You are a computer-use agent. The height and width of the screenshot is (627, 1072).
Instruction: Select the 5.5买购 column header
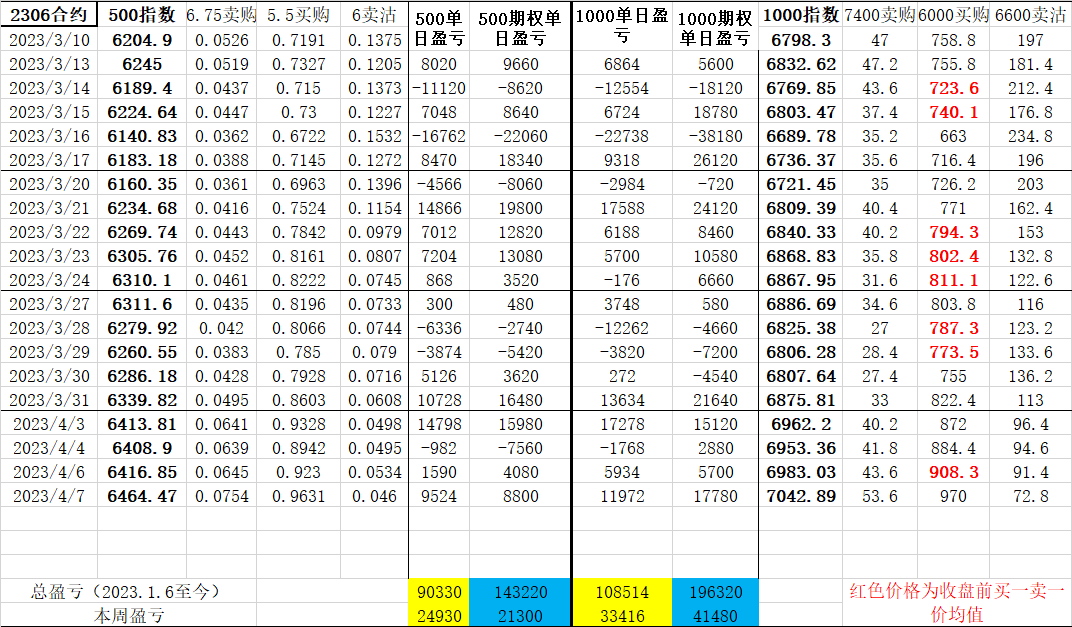[x=298, y=15]
